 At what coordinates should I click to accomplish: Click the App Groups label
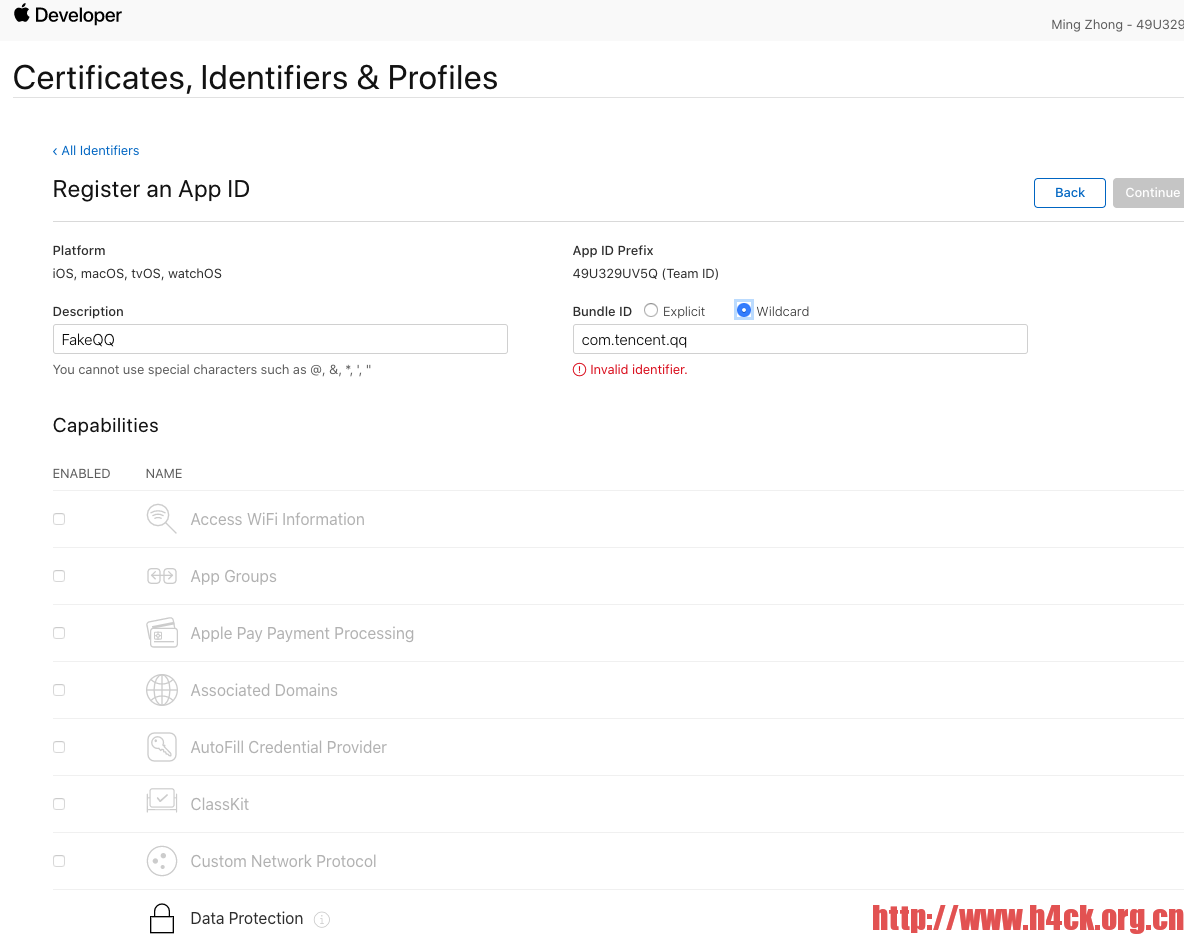[233, 576]
